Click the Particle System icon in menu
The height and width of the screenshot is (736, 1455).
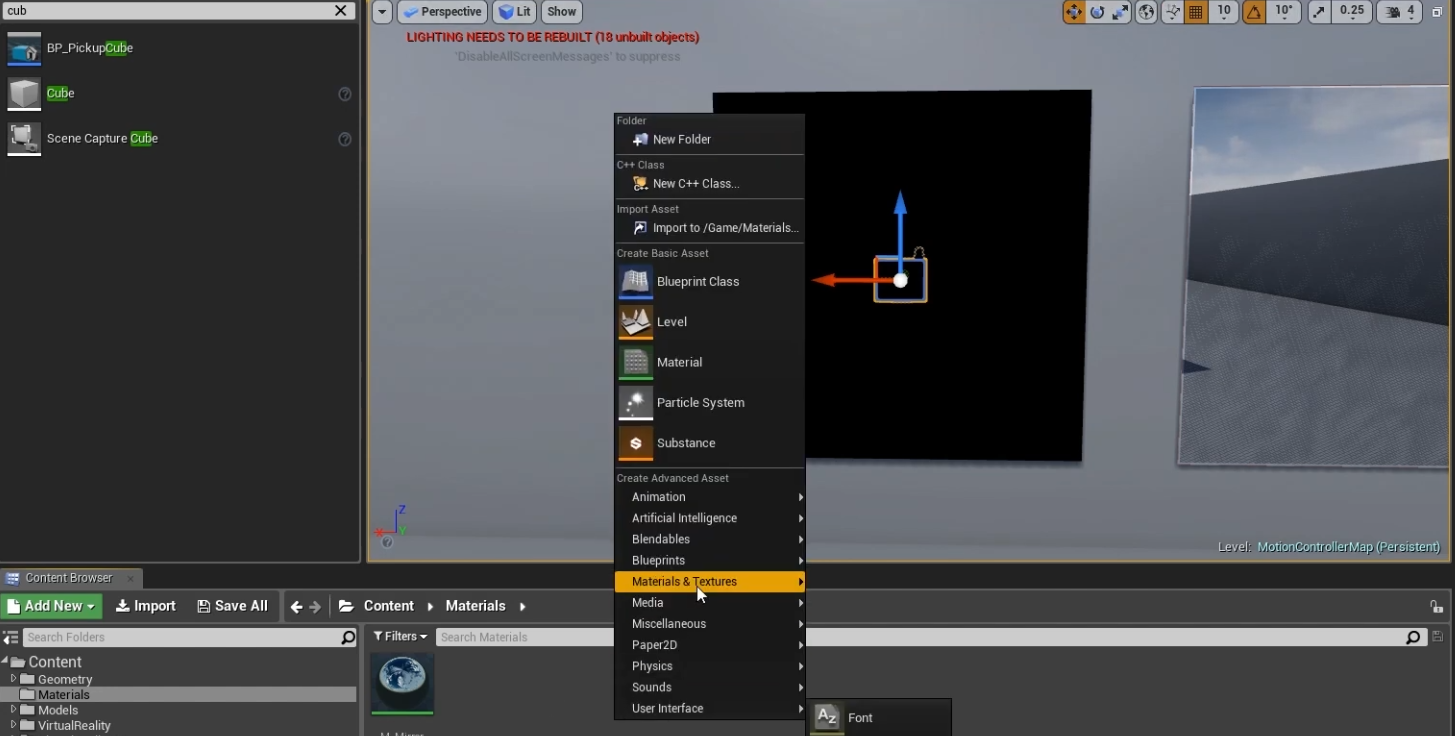click(636, 403)
